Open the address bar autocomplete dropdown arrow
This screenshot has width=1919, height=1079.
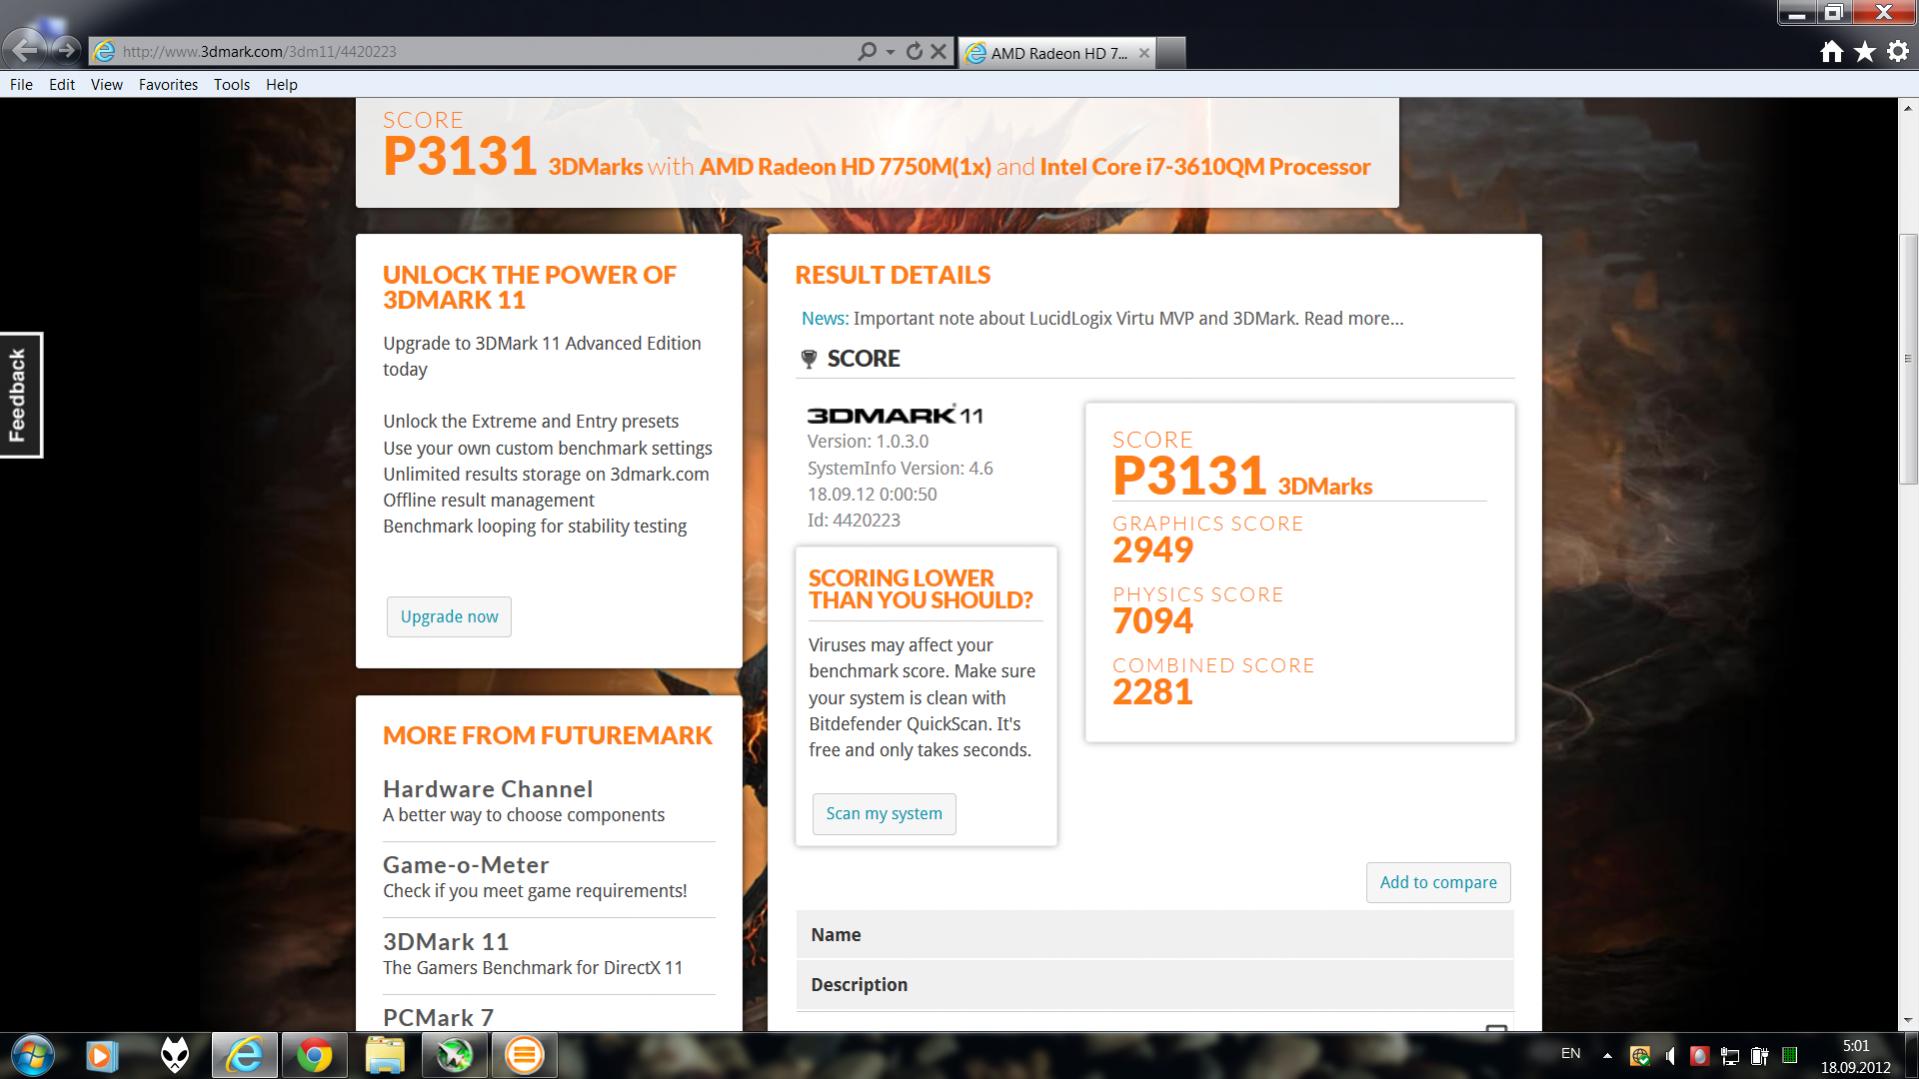pos(890,51)
